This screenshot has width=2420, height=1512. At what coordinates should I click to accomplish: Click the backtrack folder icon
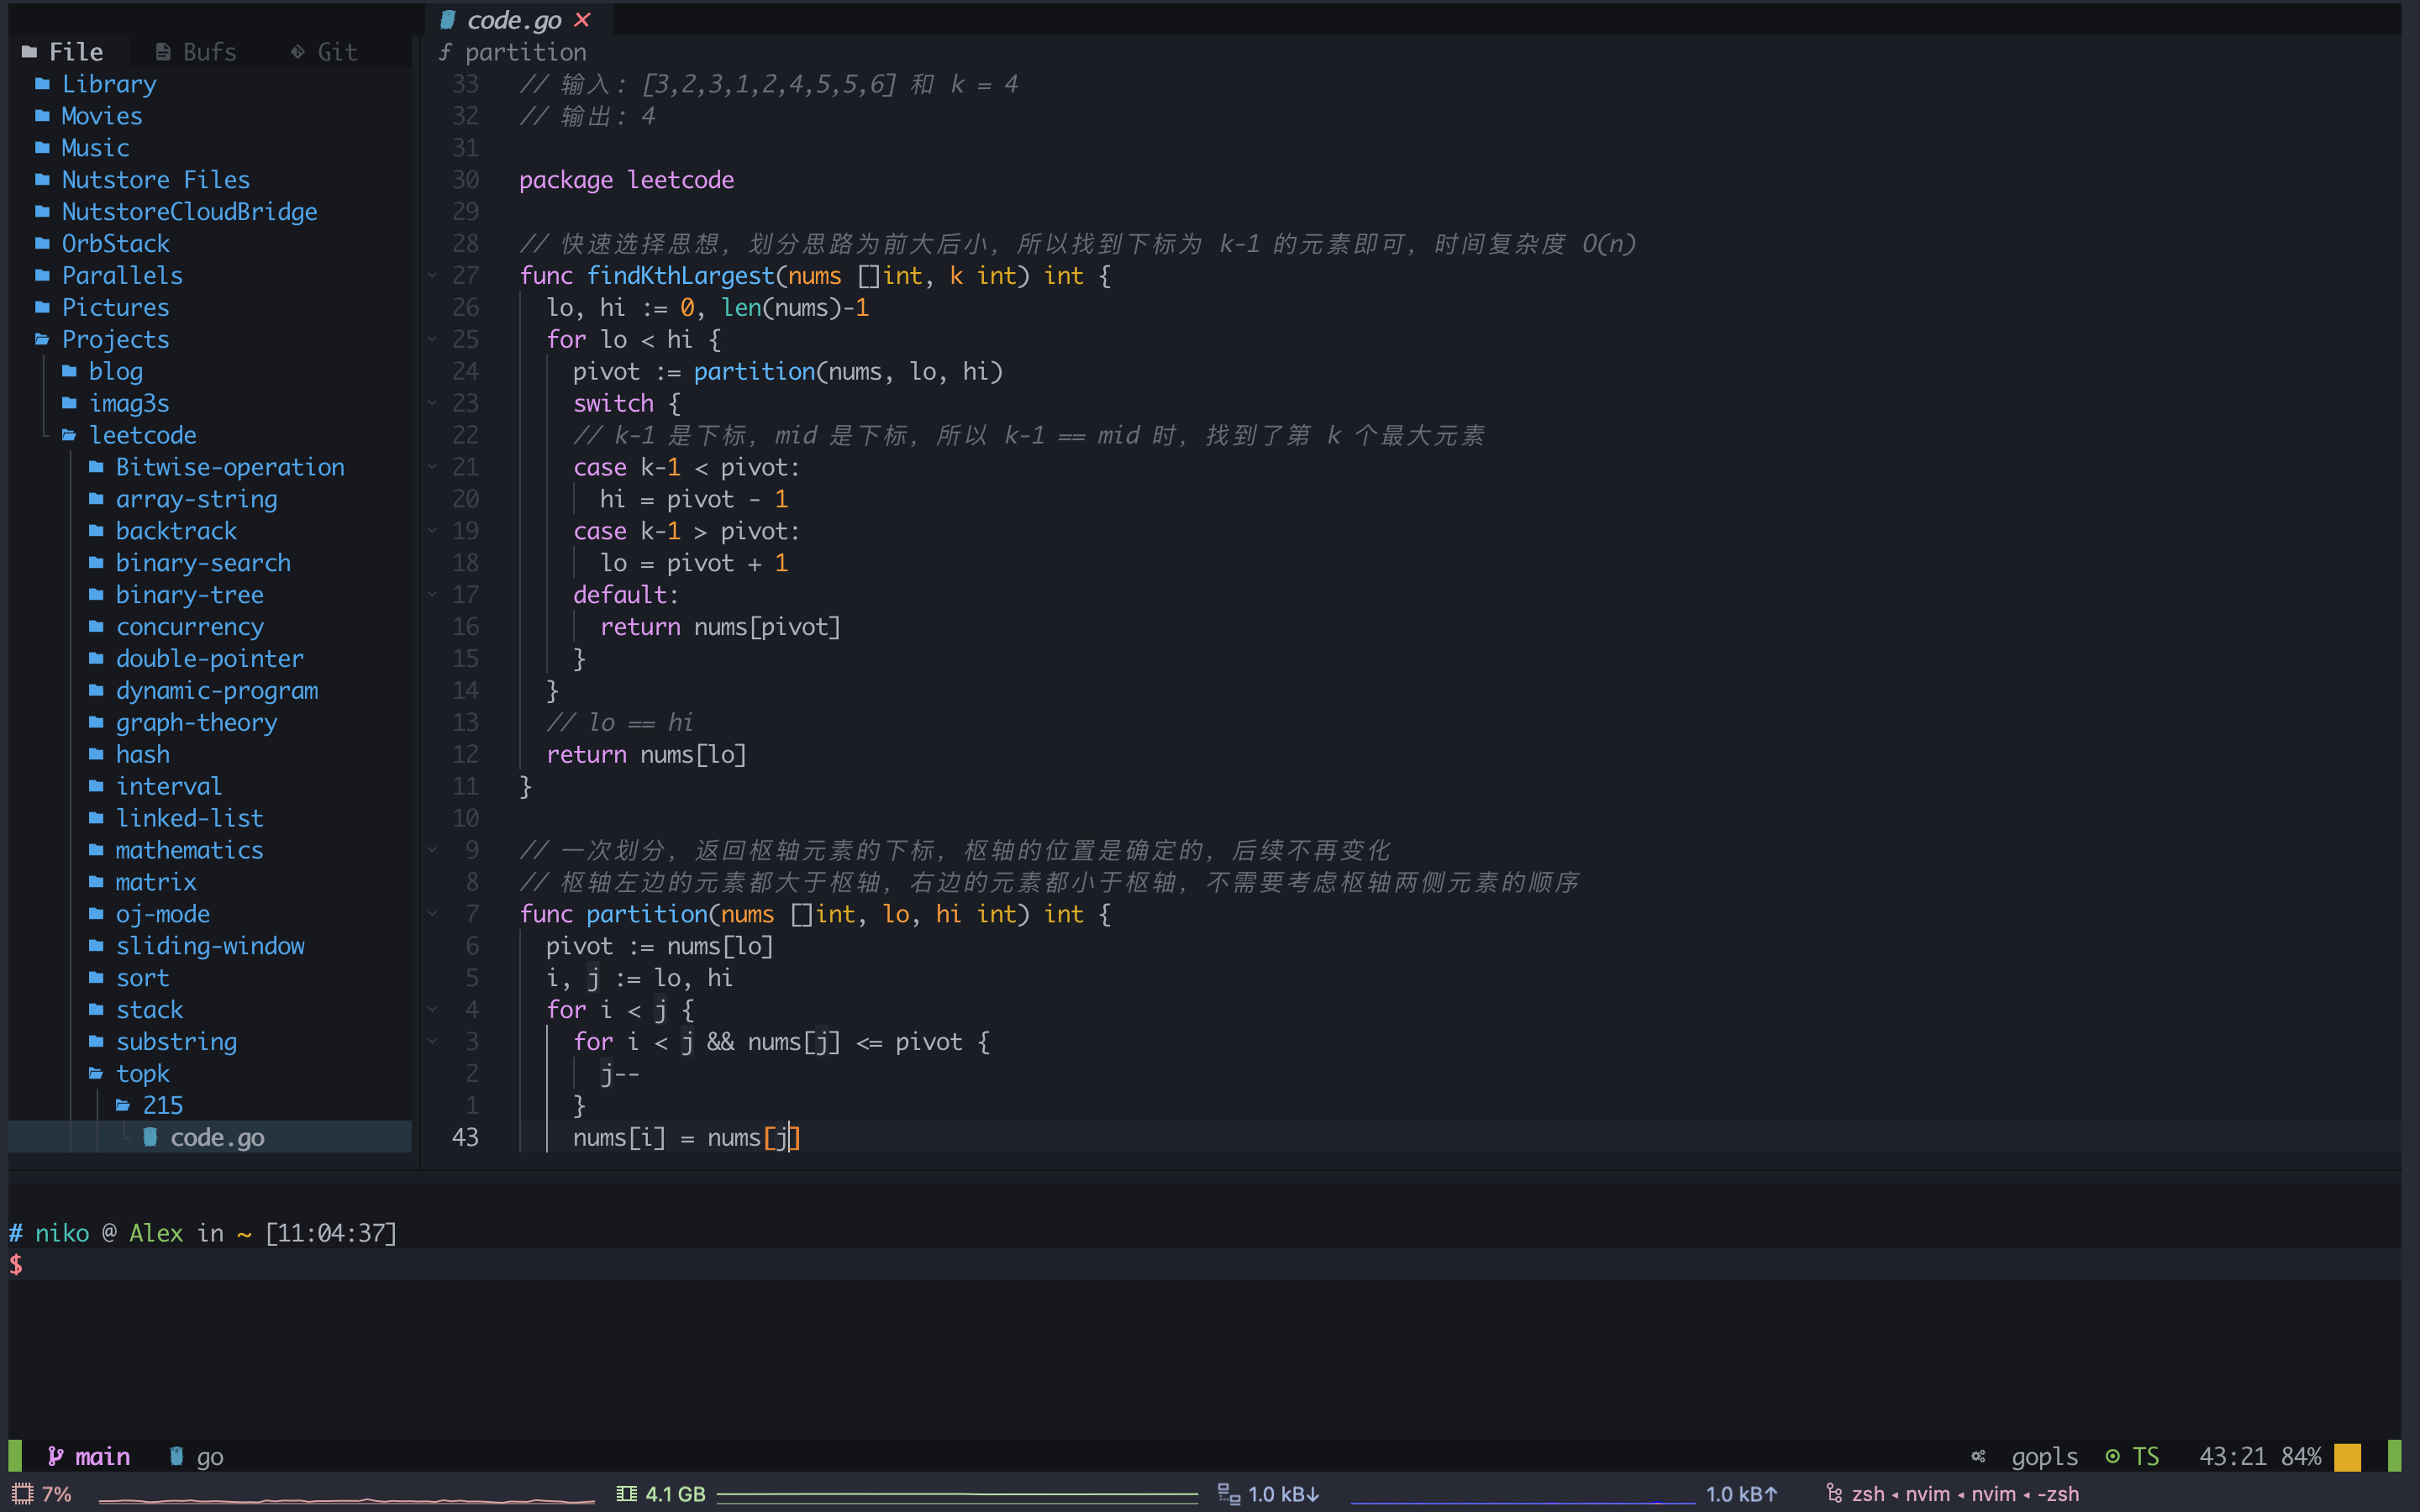coord(96,531)
